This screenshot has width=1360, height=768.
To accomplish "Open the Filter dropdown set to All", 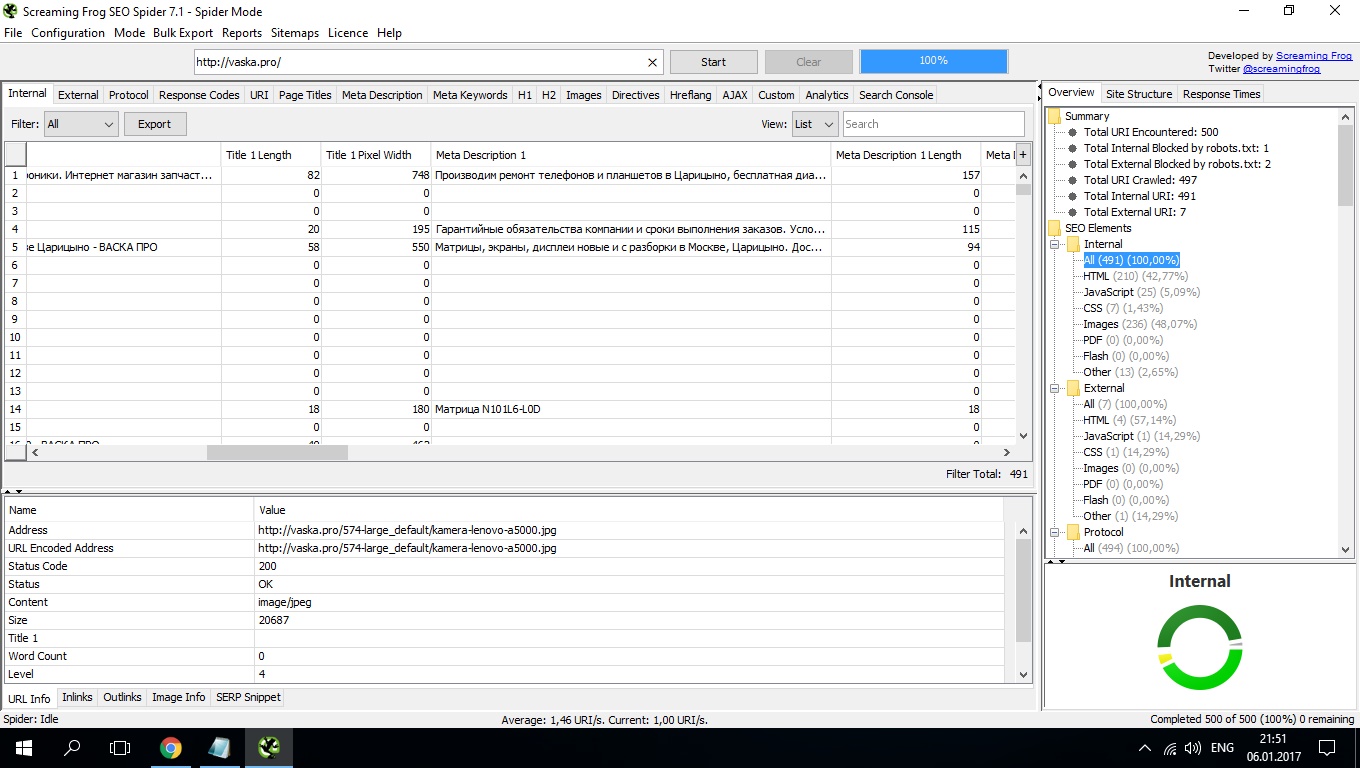I will click(x=81, y=124).
